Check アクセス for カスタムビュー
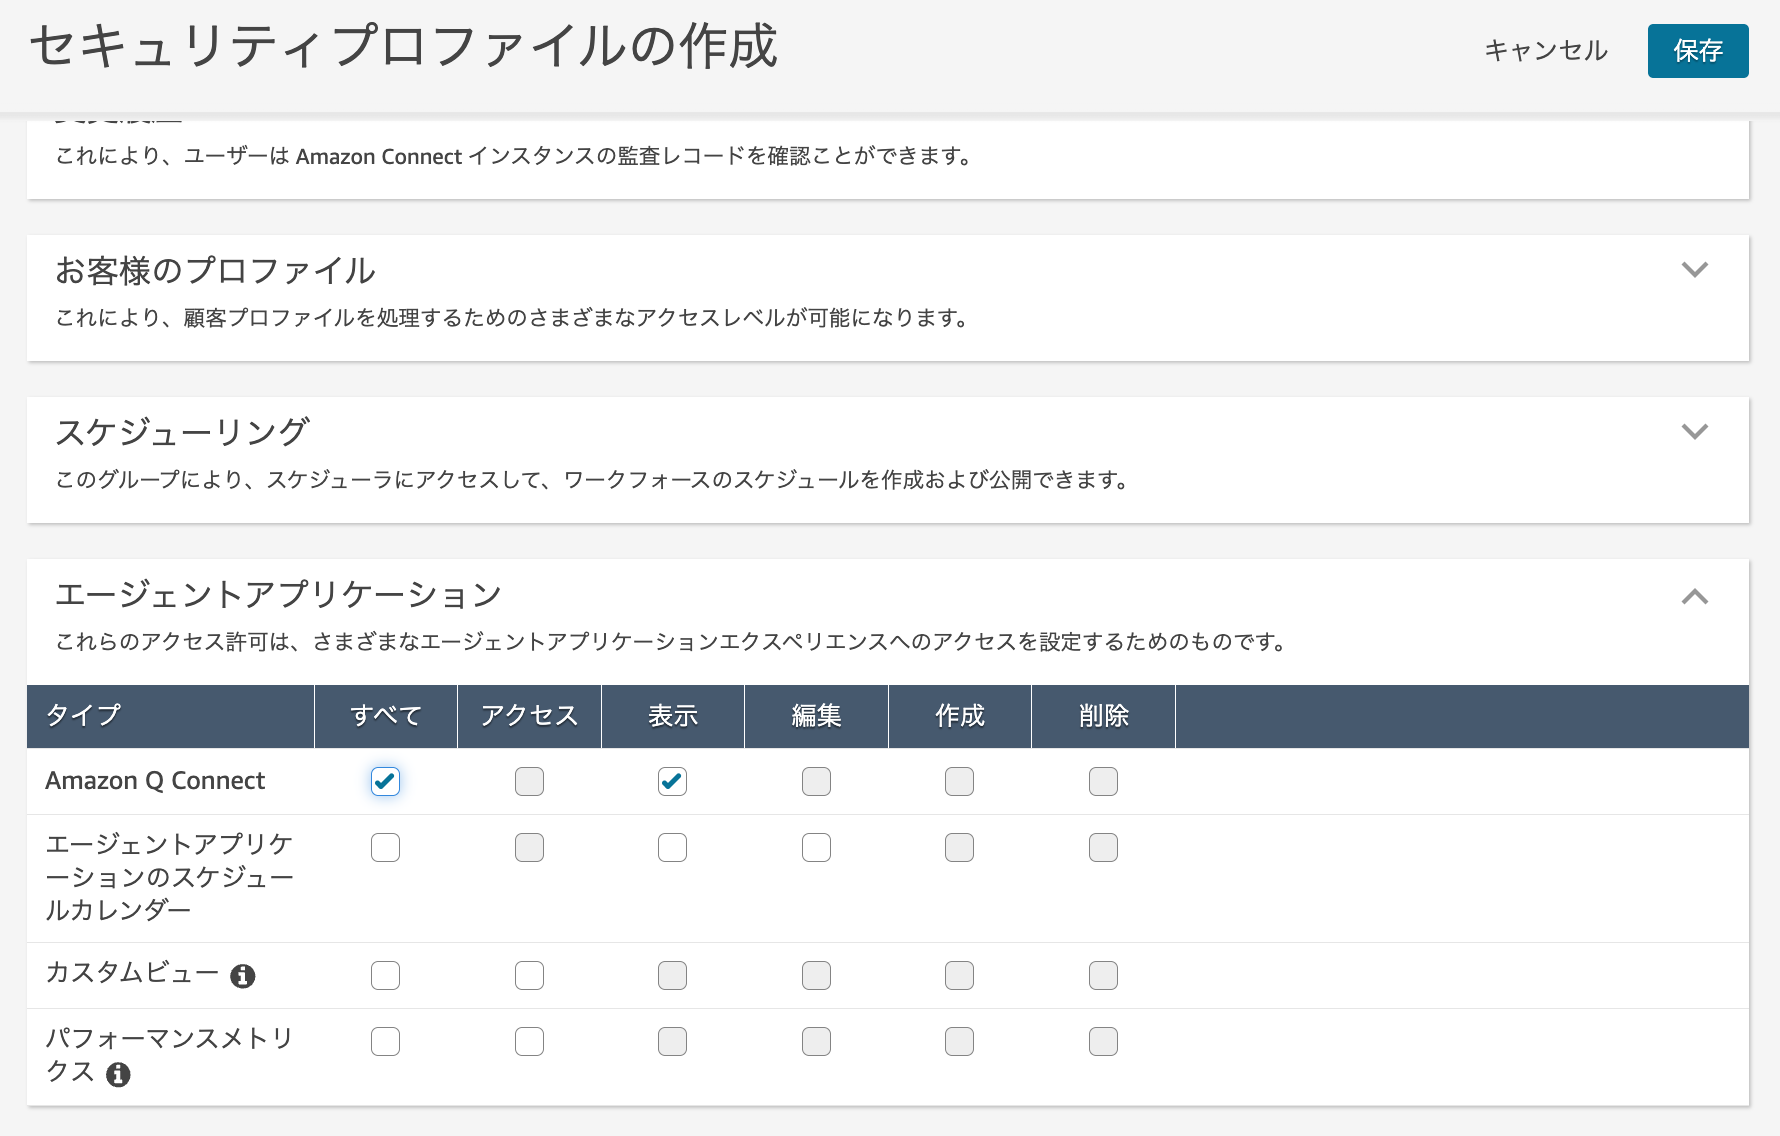The image size is (1780, 1136). 529,975
